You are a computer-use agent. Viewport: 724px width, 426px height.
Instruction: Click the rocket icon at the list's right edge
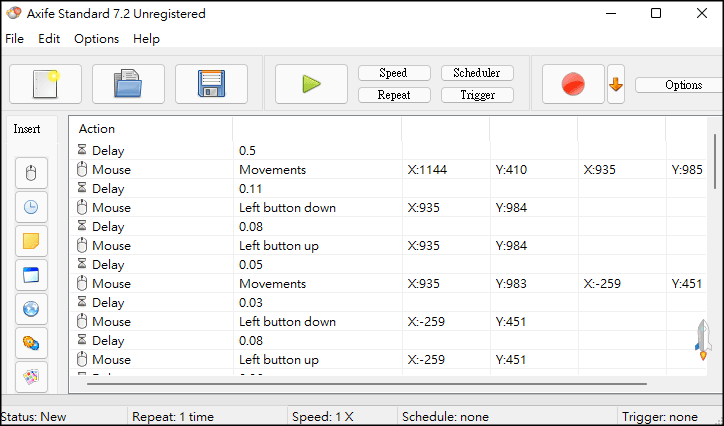coord(702,340)
